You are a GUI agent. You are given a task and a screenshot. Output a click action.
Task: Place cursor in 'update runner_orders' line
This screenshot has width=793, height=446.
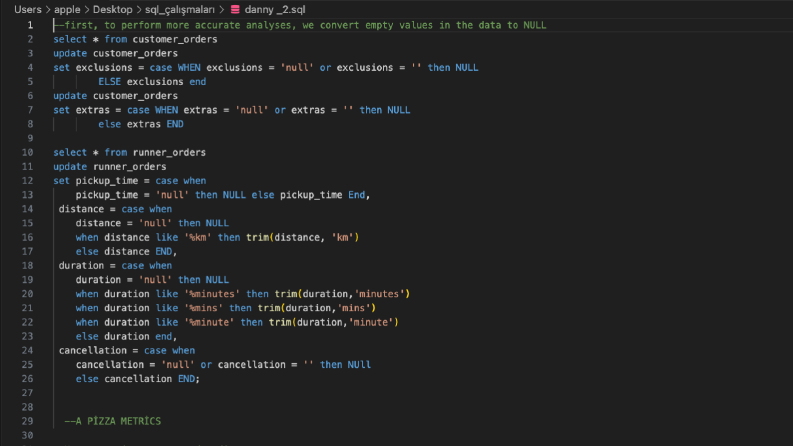[110, 166]
